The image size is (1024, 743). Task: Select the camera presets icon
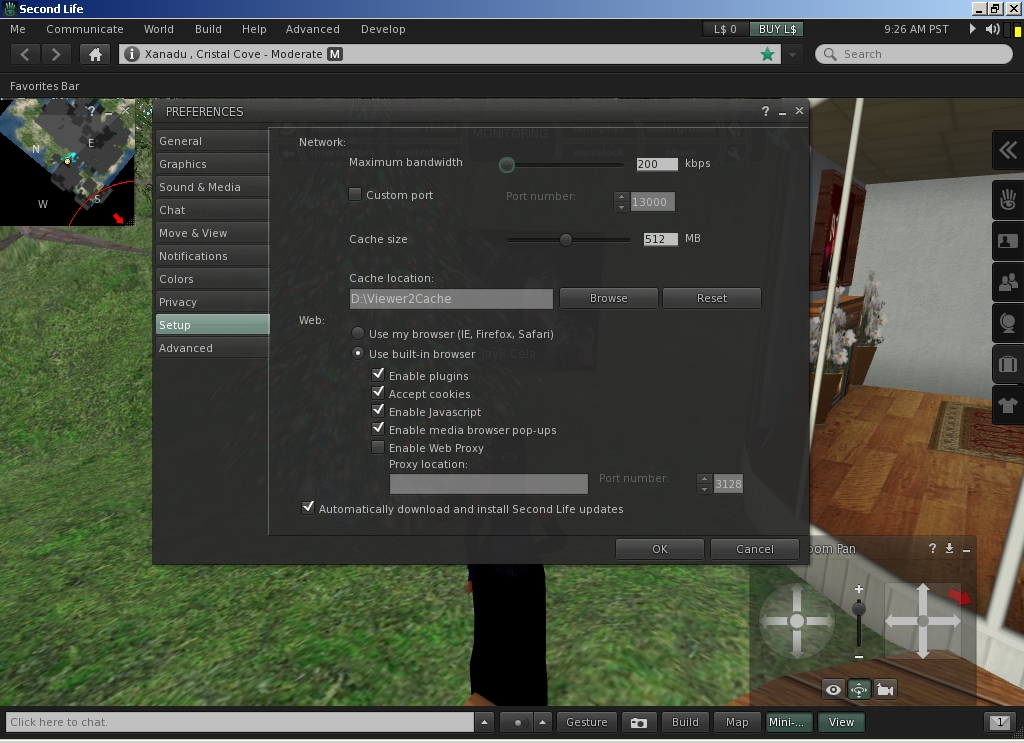(x=885, y=689)
